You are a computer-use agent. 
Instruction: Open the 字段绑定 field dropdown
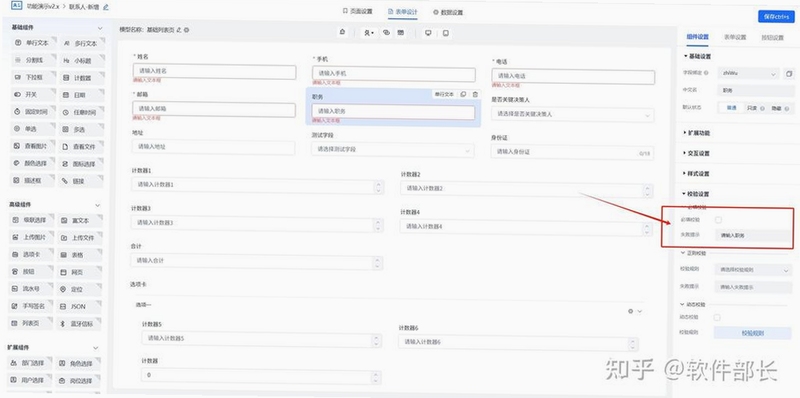pos(748,73)
